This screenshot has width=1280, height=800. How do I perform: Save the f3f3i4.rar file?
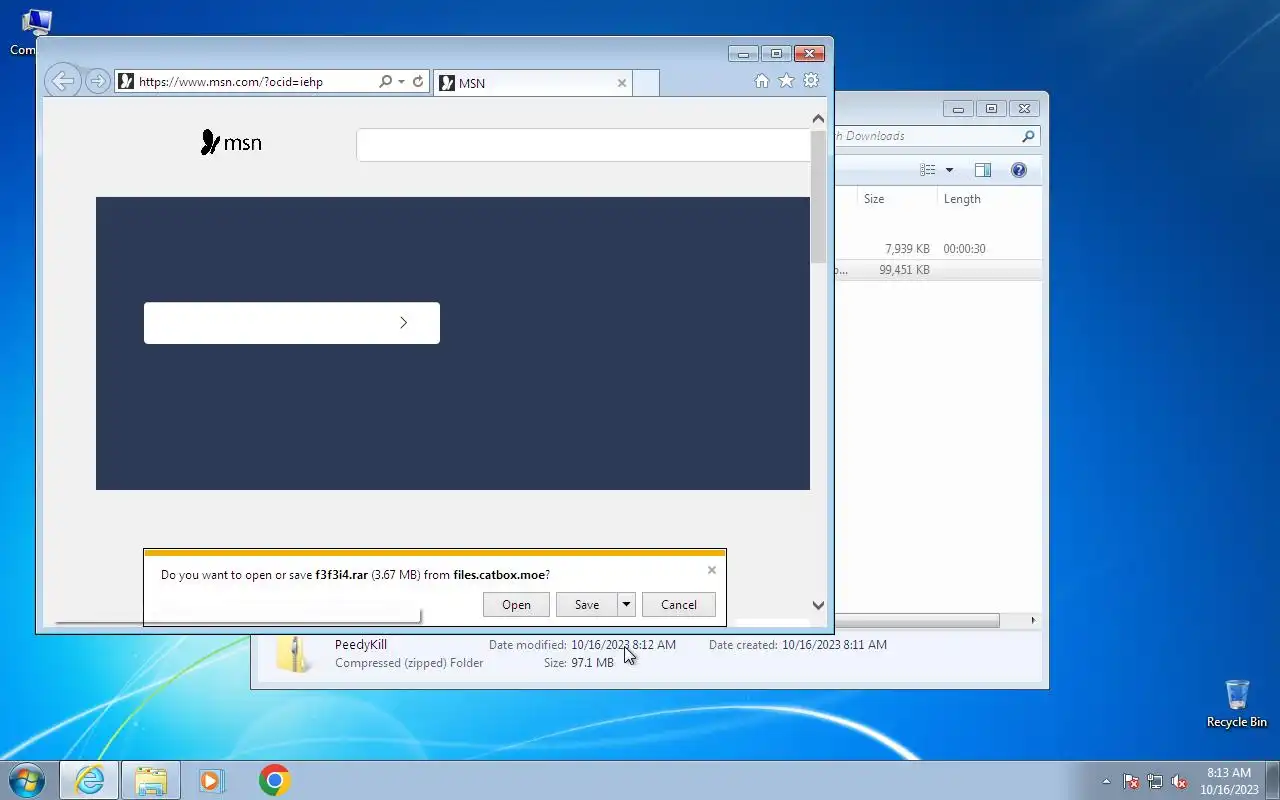pos(587,605)
